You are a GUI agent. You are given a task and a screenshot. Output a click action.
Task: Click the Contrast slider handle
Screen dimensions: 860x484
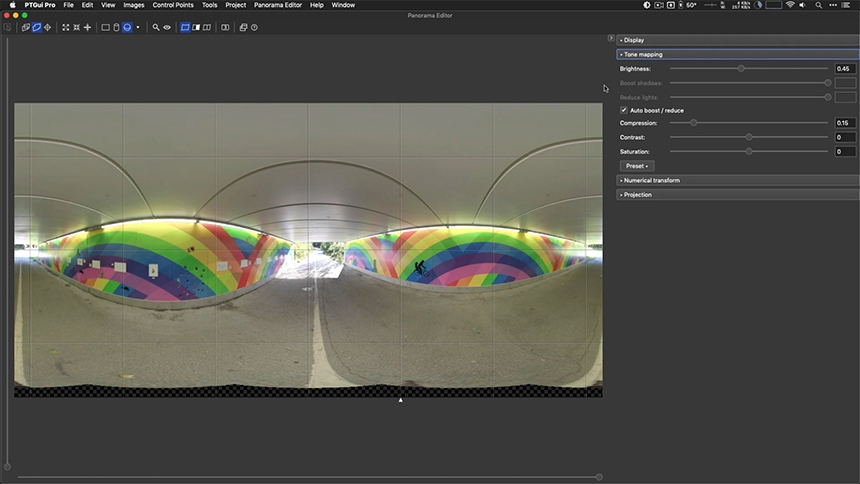(749, 137)
